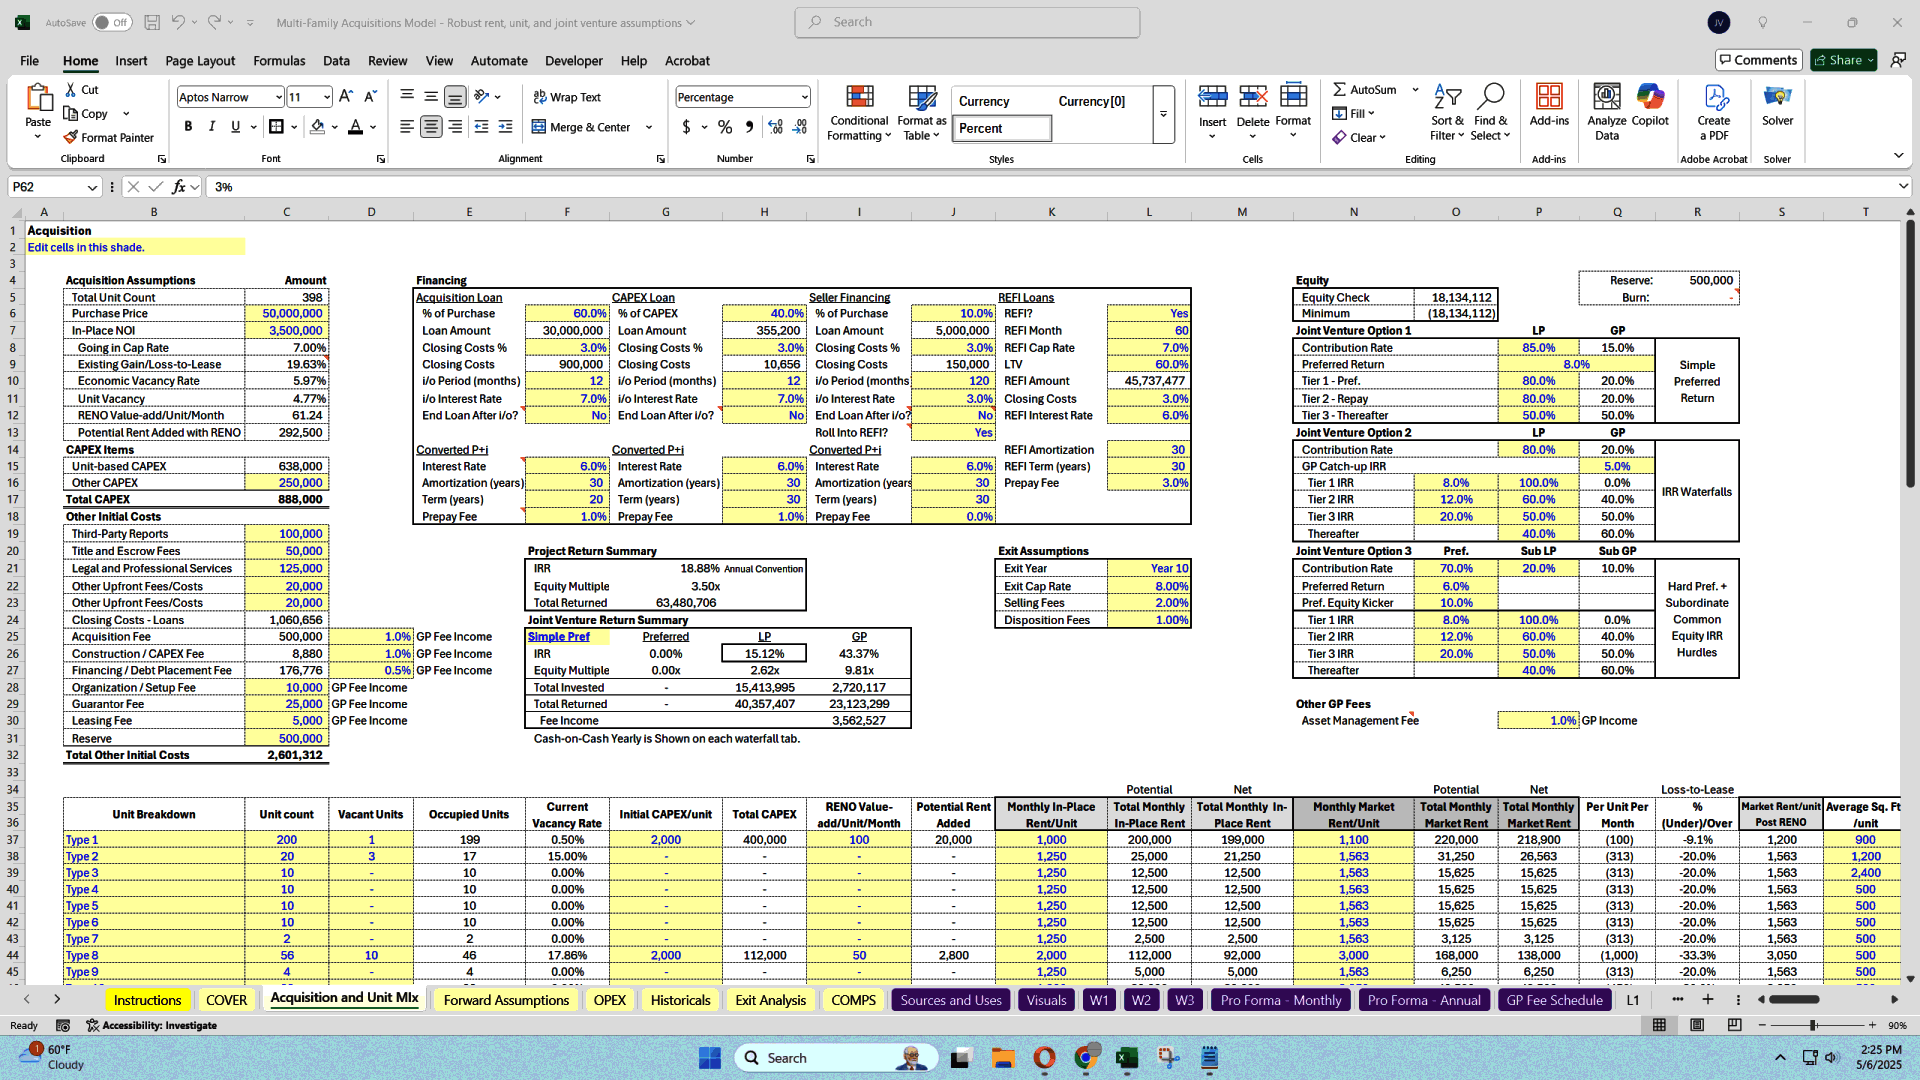The image size is (1920, 1080).
Task: Activate the Format Painter tool
Action: (x=108, y=137)
